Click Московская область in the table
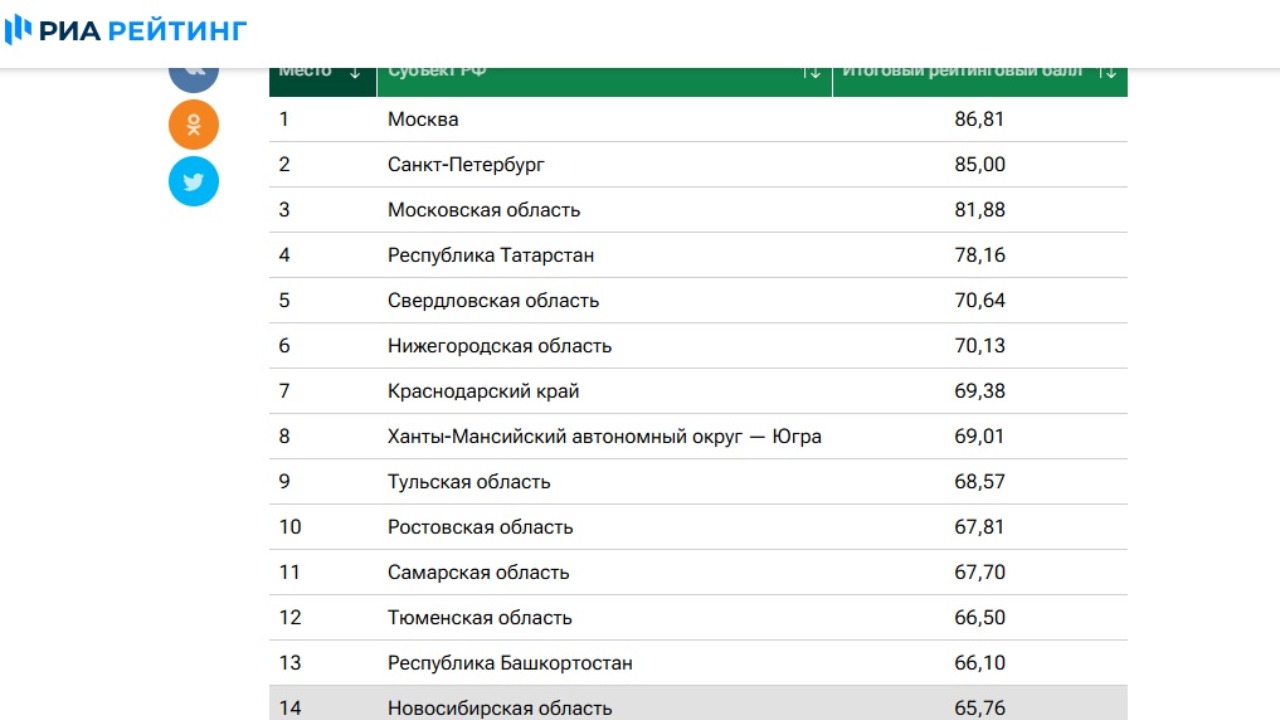The image size is (1280, 720). 484,210
